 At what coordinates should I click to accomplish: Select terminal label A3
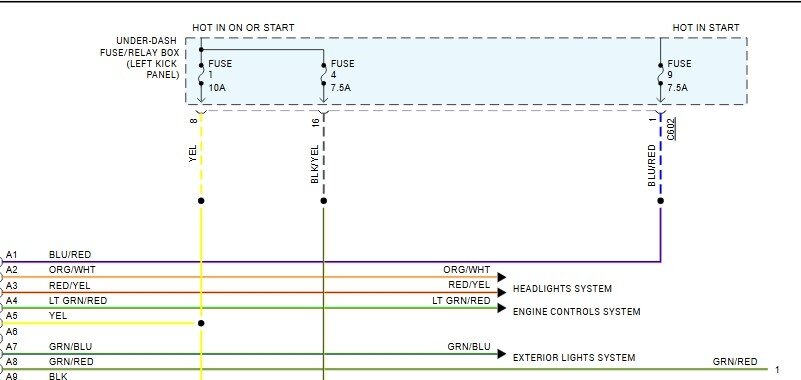pyautogui.click(x=11, y=286)
